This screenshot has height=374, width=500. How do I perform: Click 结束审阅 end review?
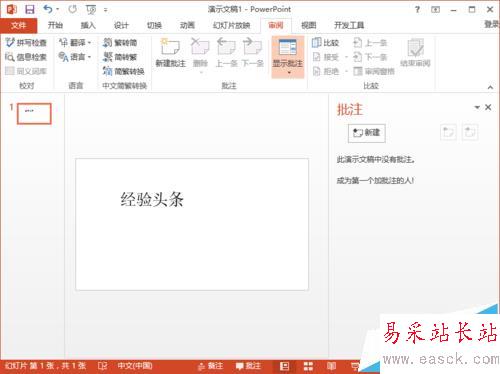(x=415, y=53)
